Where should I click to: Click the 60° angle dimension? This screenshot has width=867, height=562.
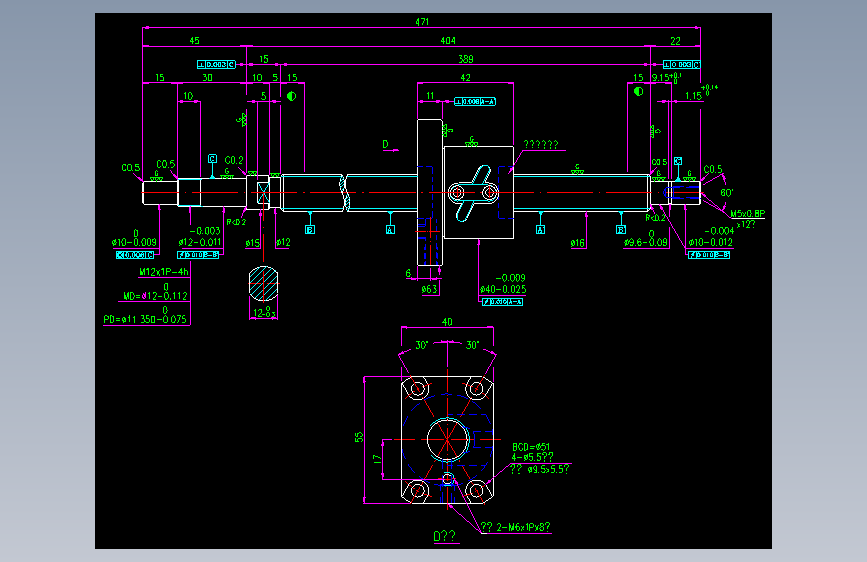[727, 192]
